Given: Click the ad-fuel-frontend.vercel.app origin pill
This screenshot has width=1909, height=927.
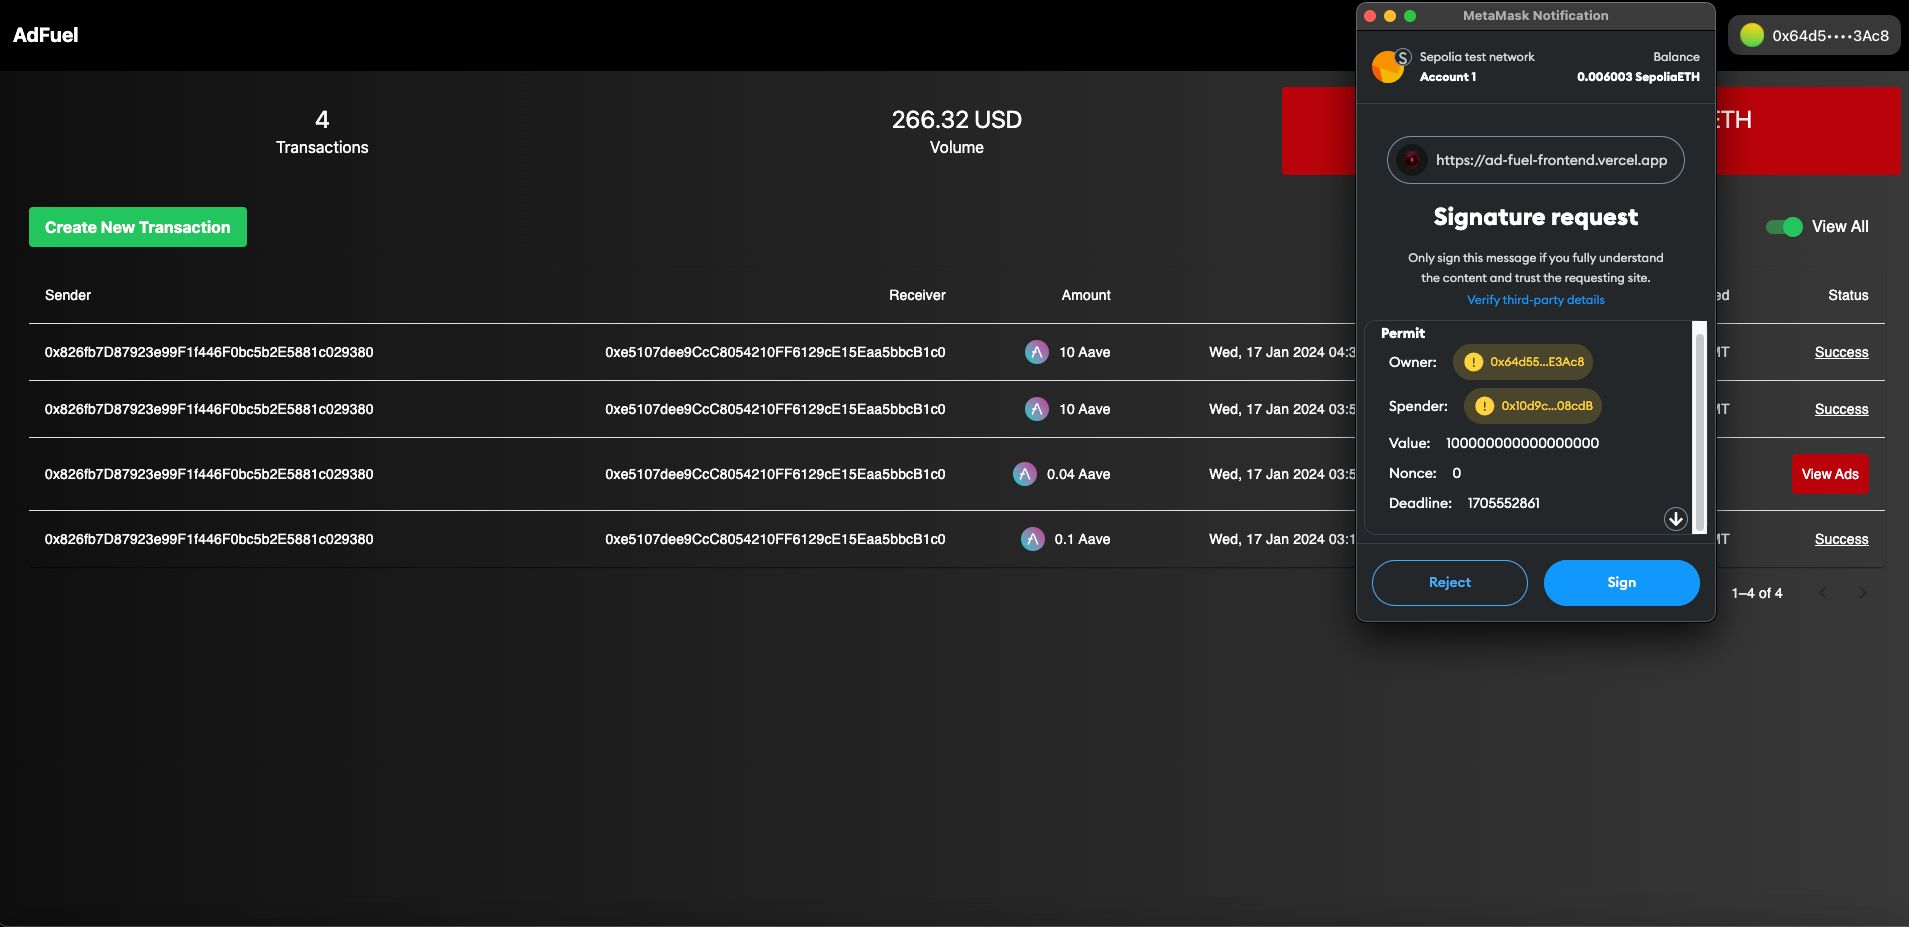Looking at the screenshot, I should tap(1536, 160).
